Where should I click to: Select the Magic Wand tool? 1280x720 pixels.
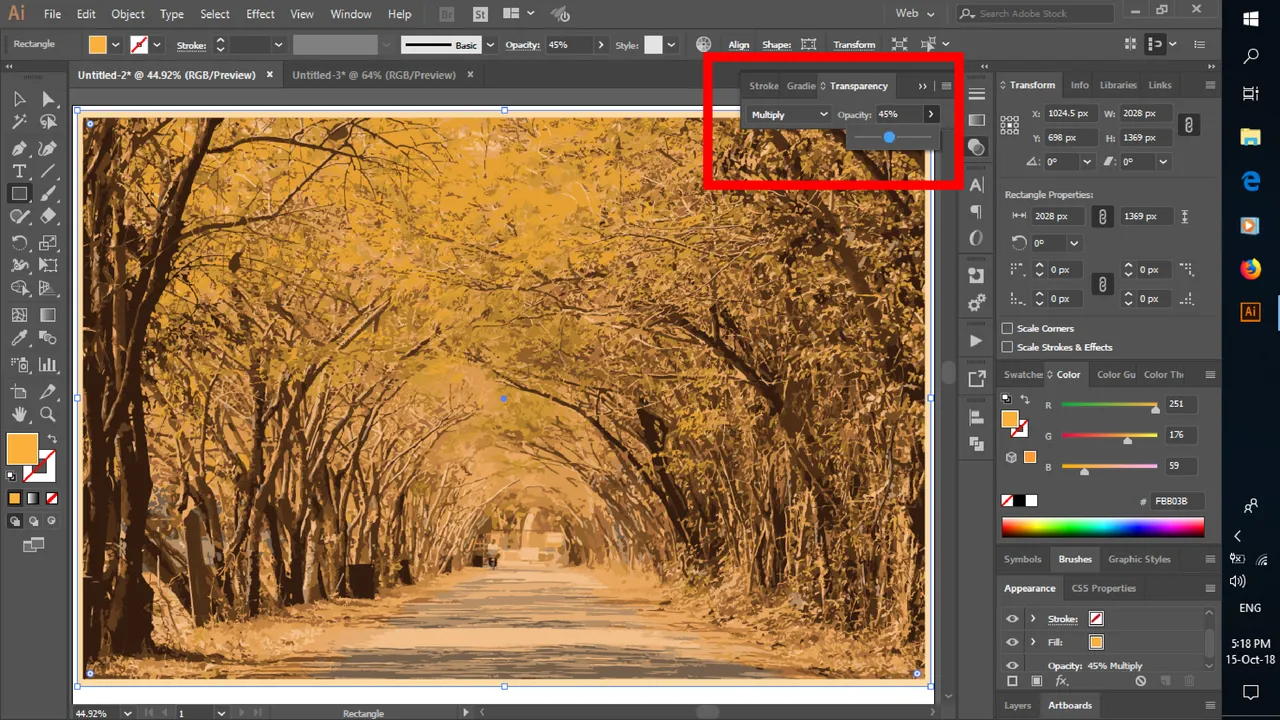click(x=19, y=122)
